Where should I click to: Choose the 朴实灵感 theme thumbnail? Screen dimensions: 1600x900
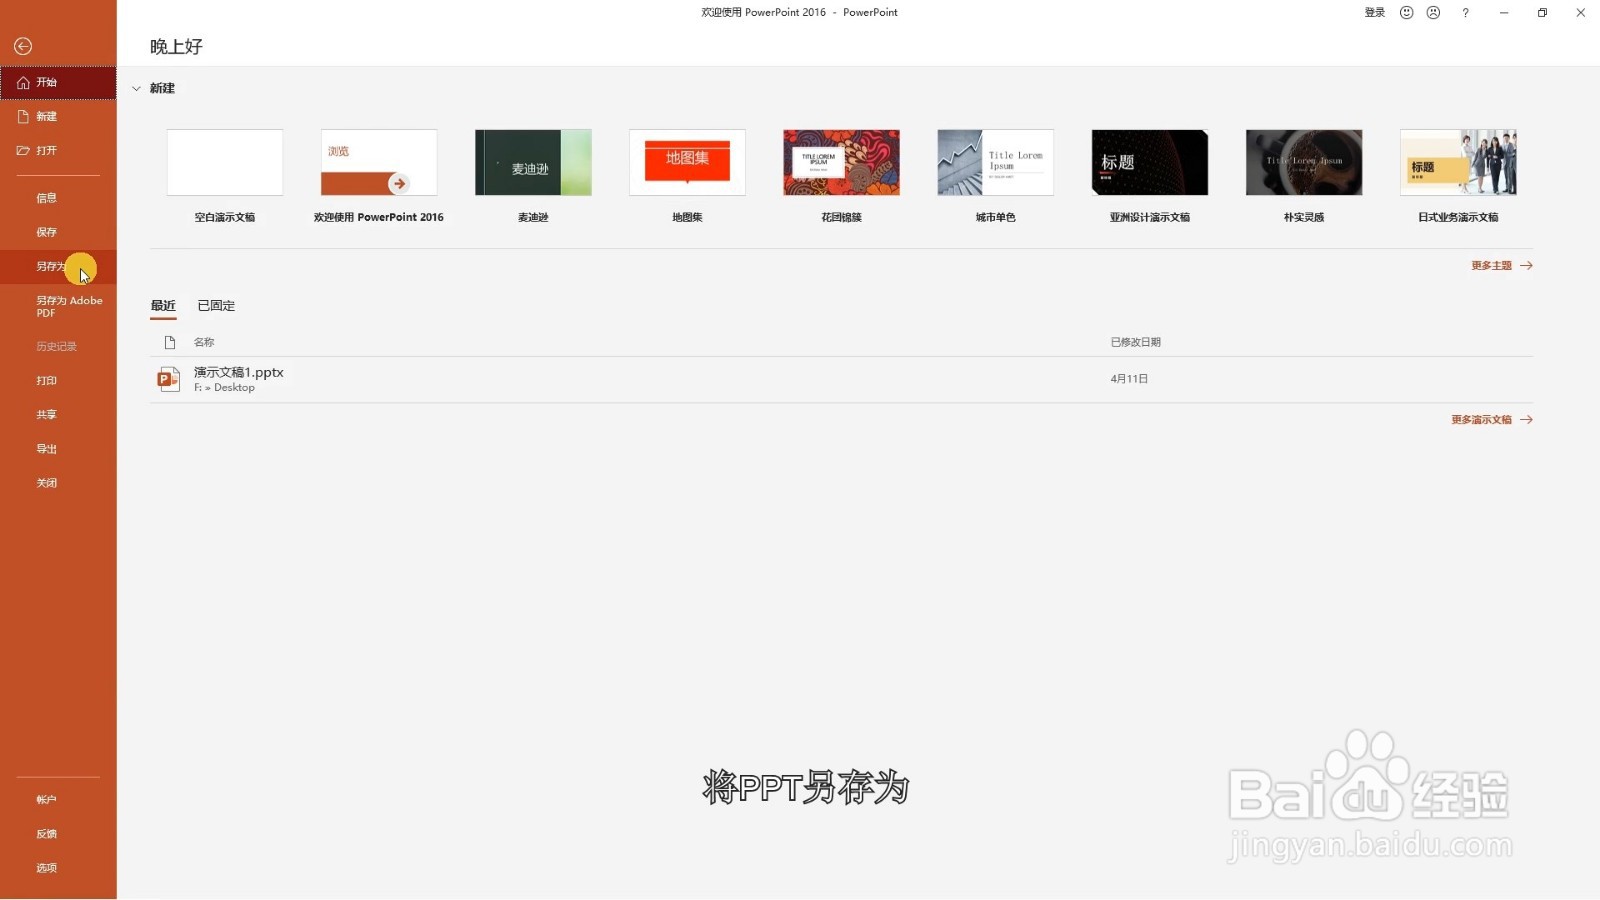click(x=1304, y=162)
